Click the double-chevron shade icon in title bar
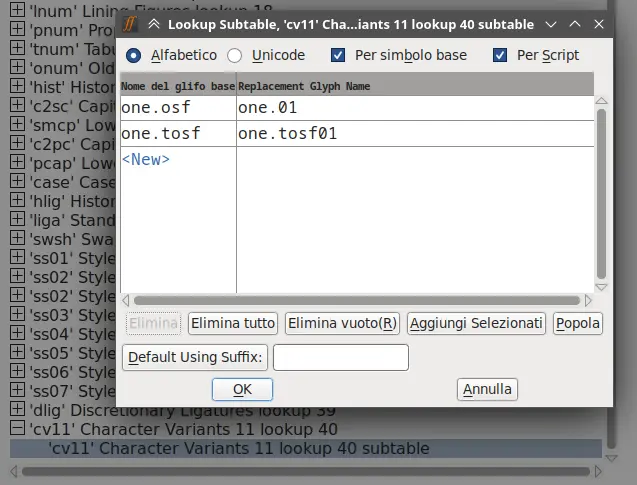 154,24
